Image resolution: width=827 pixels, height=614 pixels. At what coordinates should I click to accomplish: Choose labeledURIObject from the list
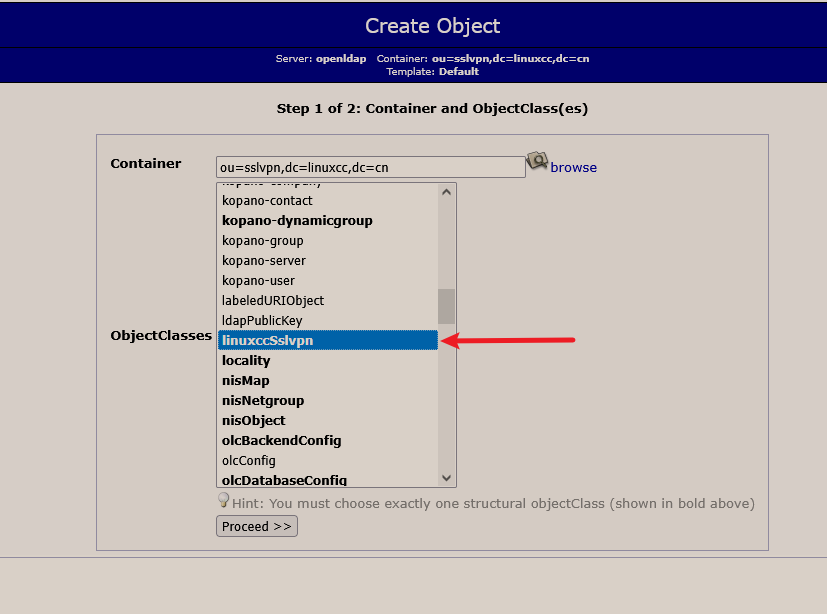point(328,301)
